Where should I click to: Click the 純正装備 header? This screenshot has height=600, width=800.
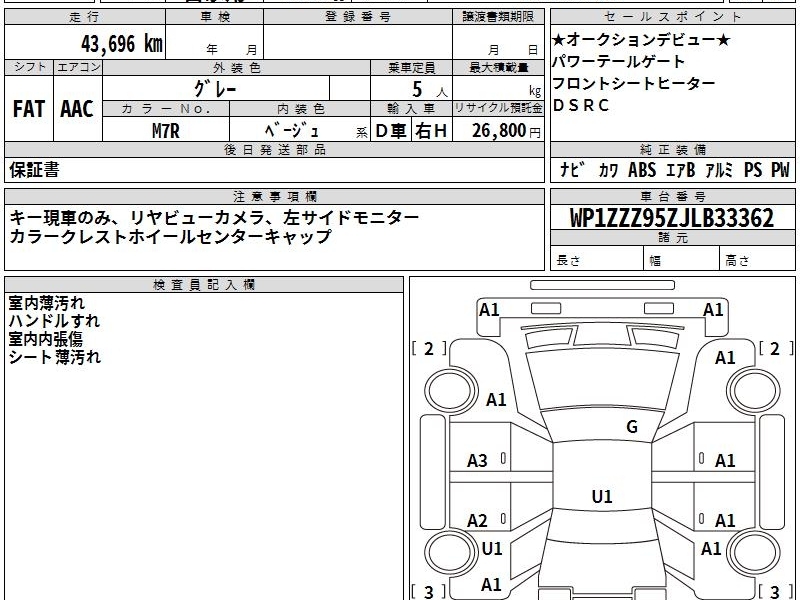pos(672,149)
